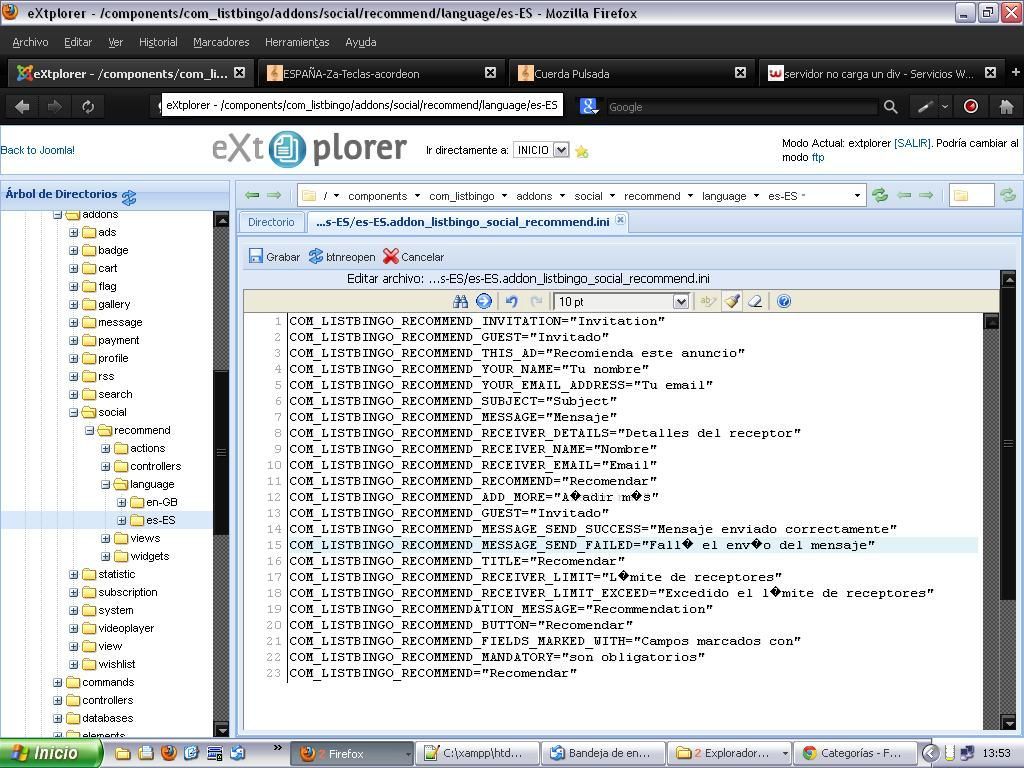Click the Google search engine selector icon
The height and width of the screenshot is (768, 1024).
click(x=589, y=106)
